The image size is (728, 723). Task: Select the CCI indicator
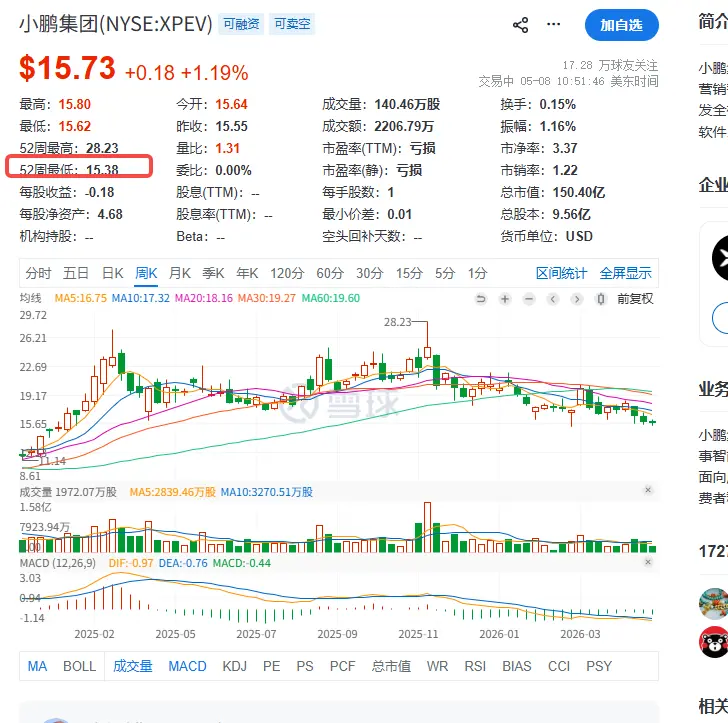(559, 666)
